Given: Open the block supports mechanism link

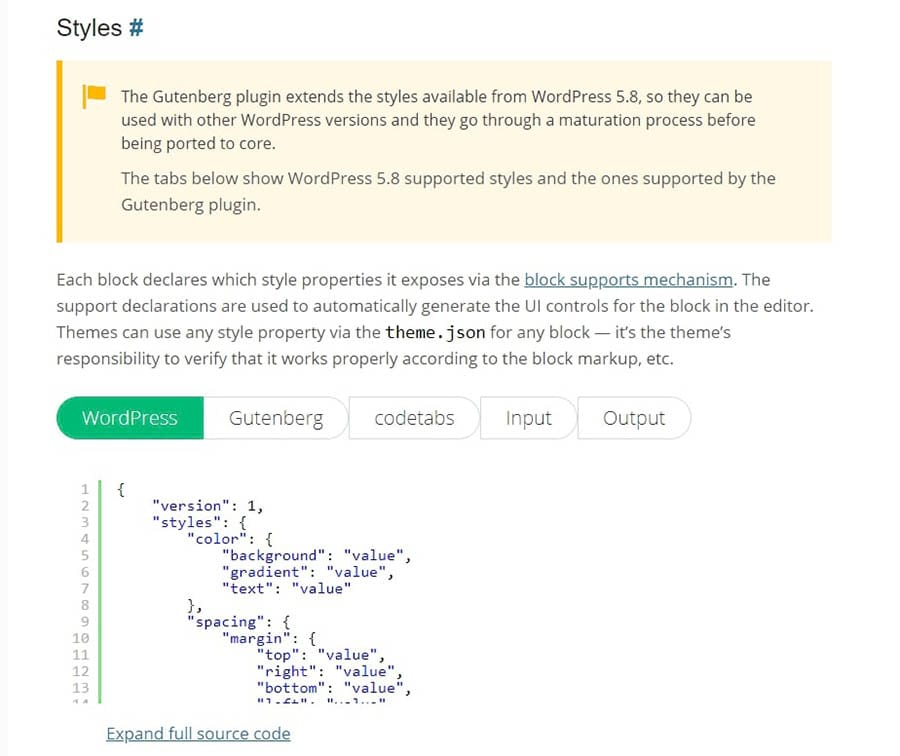Looking at the screenshot, I should click(628, 280).
